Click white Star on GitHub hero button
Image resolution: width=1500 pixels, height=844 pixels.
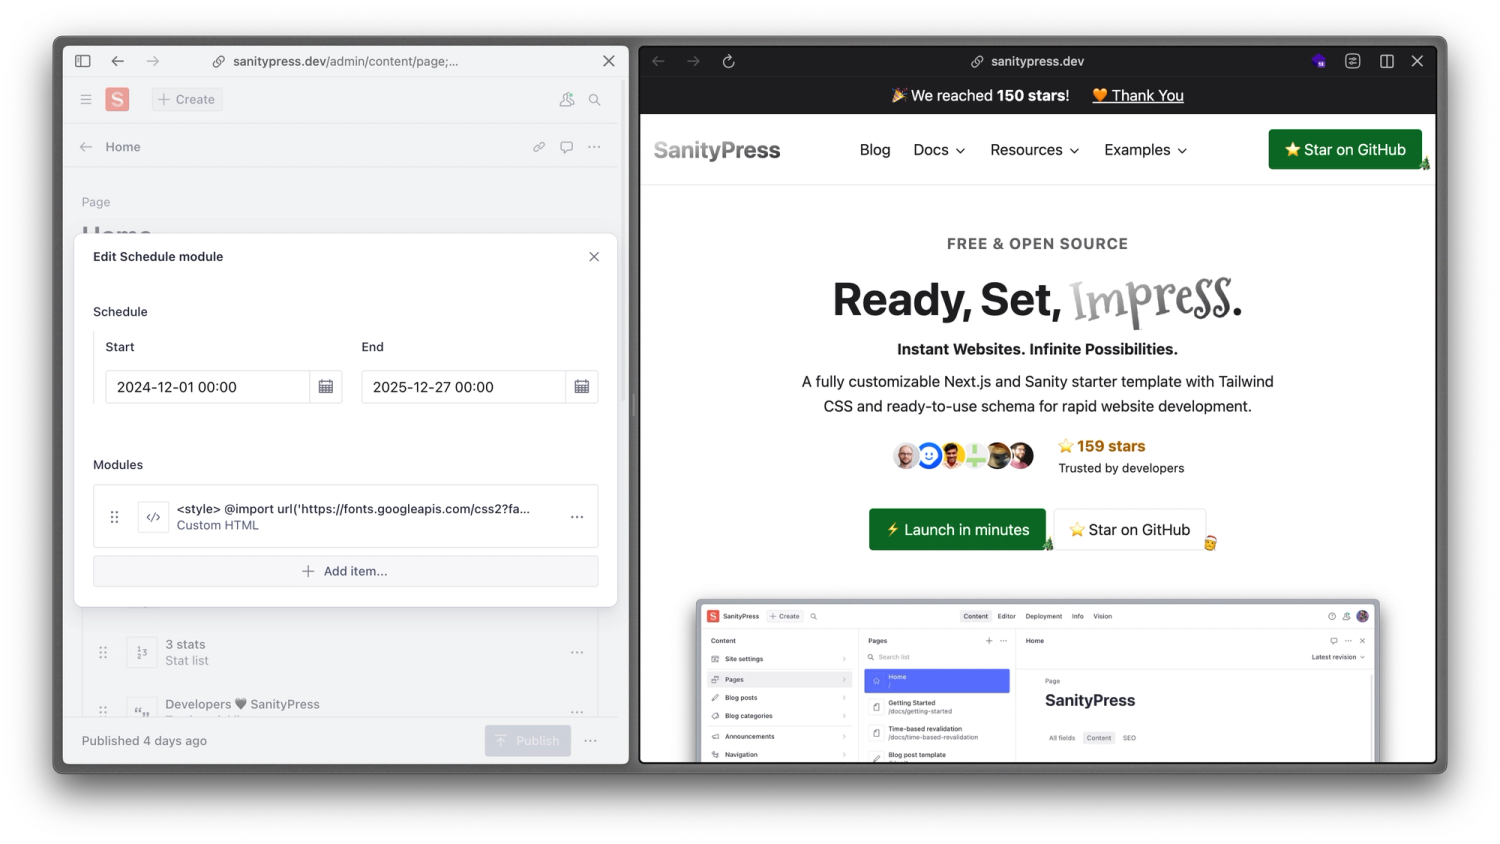pos(1130,530)
